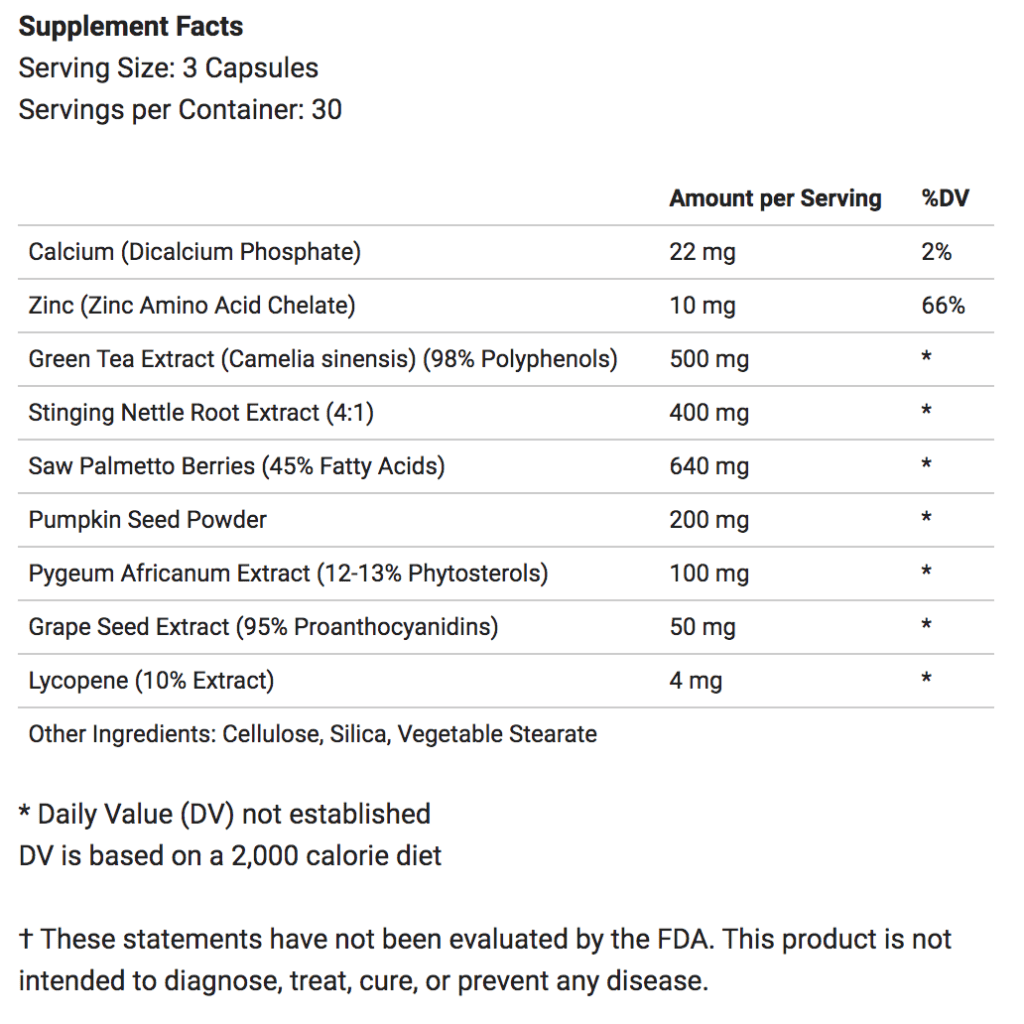Select the Pumpkin Seed Powder row label

pos(148,520)
